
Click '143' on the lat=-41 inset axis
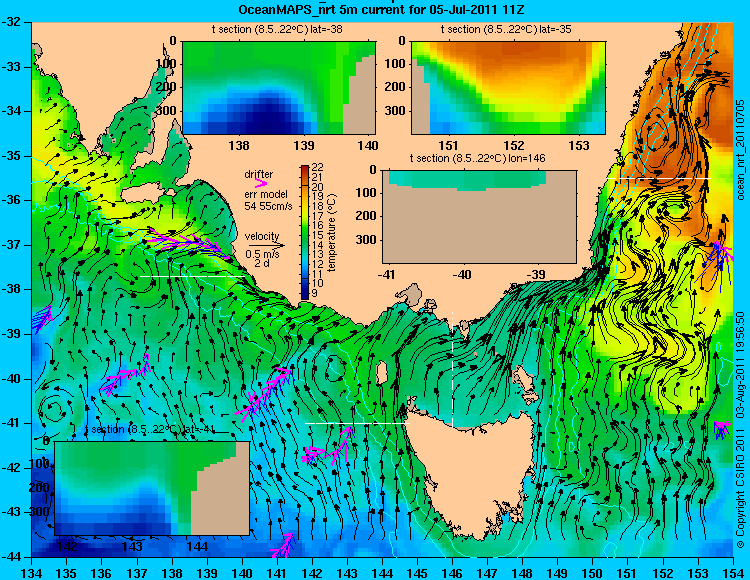[132, 546]
